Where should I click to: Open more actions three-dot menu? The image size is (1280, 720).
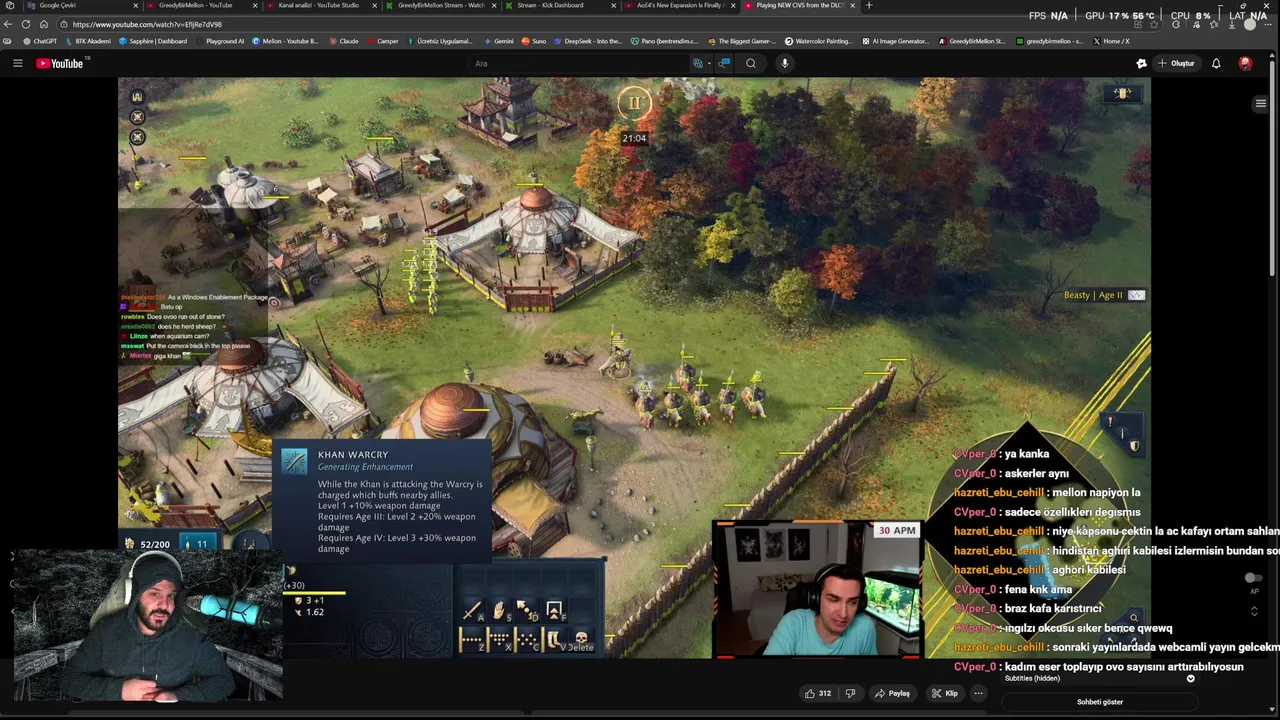[x=979, y=693]
